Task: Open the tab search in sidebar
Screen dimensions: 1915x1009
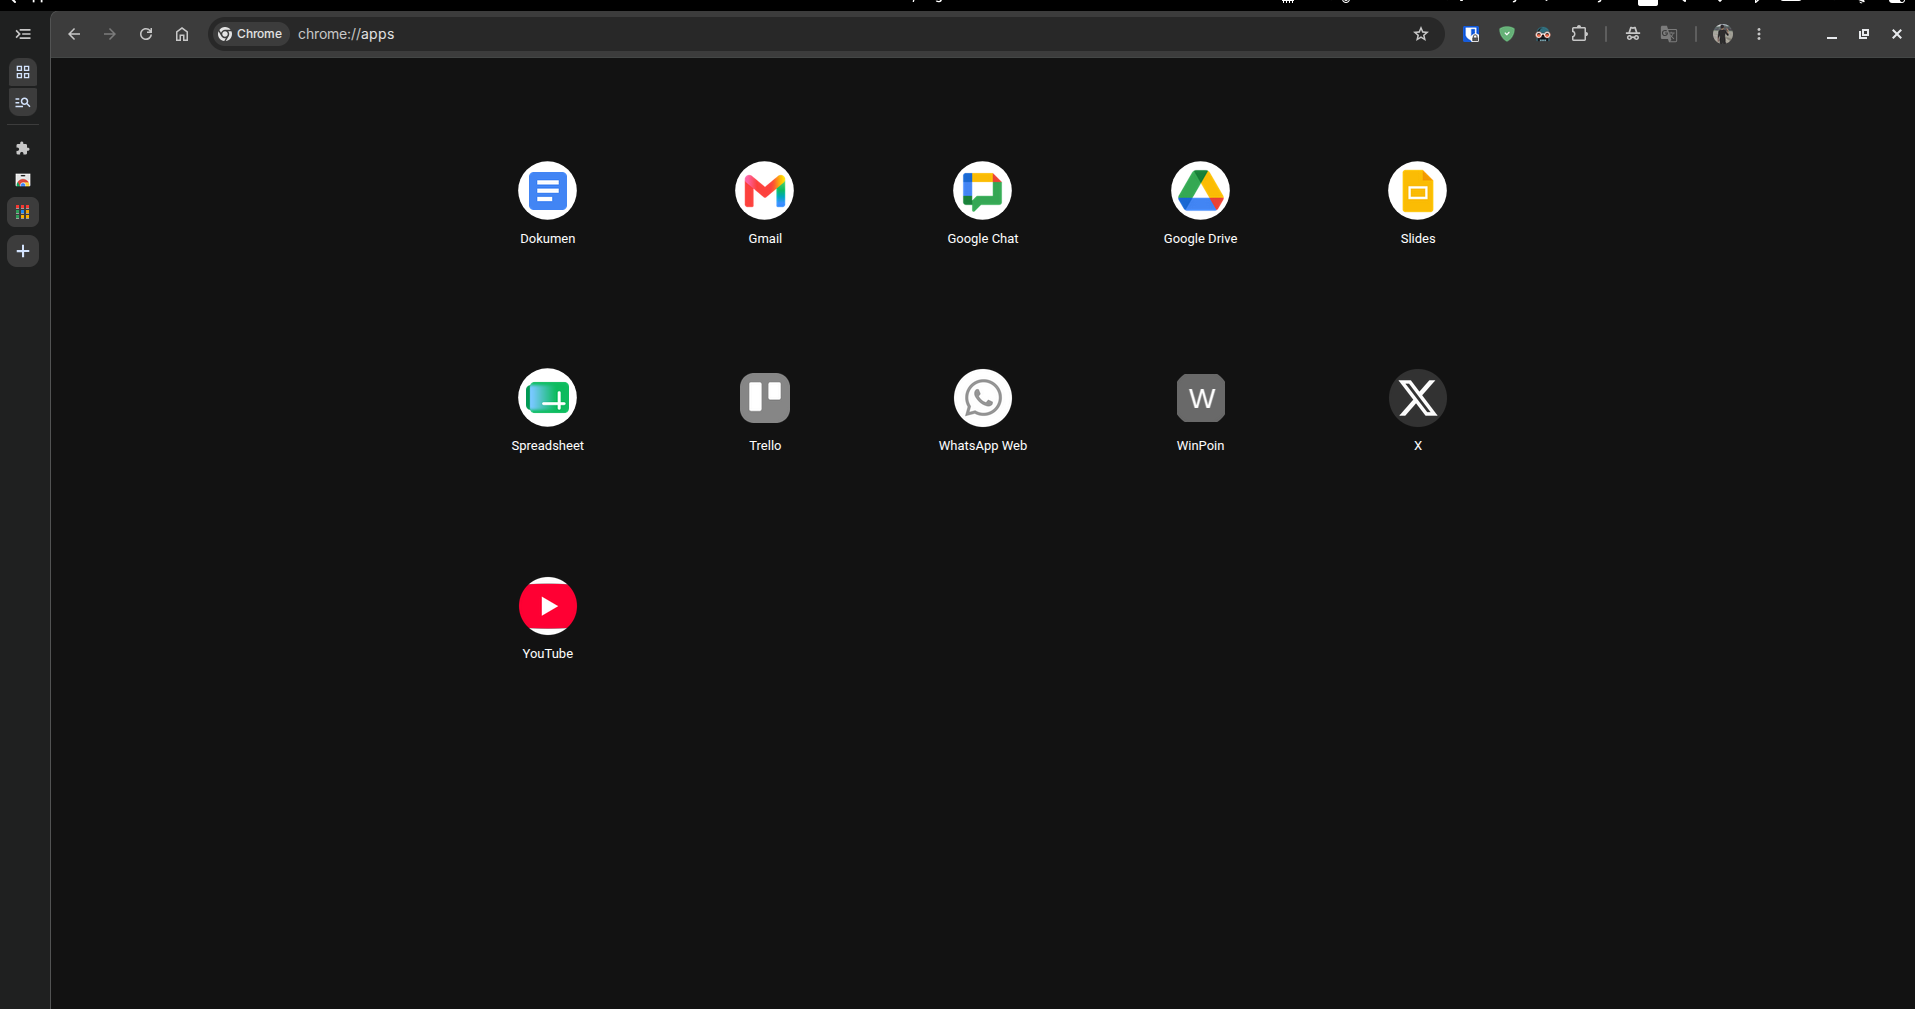Action: 23,102
